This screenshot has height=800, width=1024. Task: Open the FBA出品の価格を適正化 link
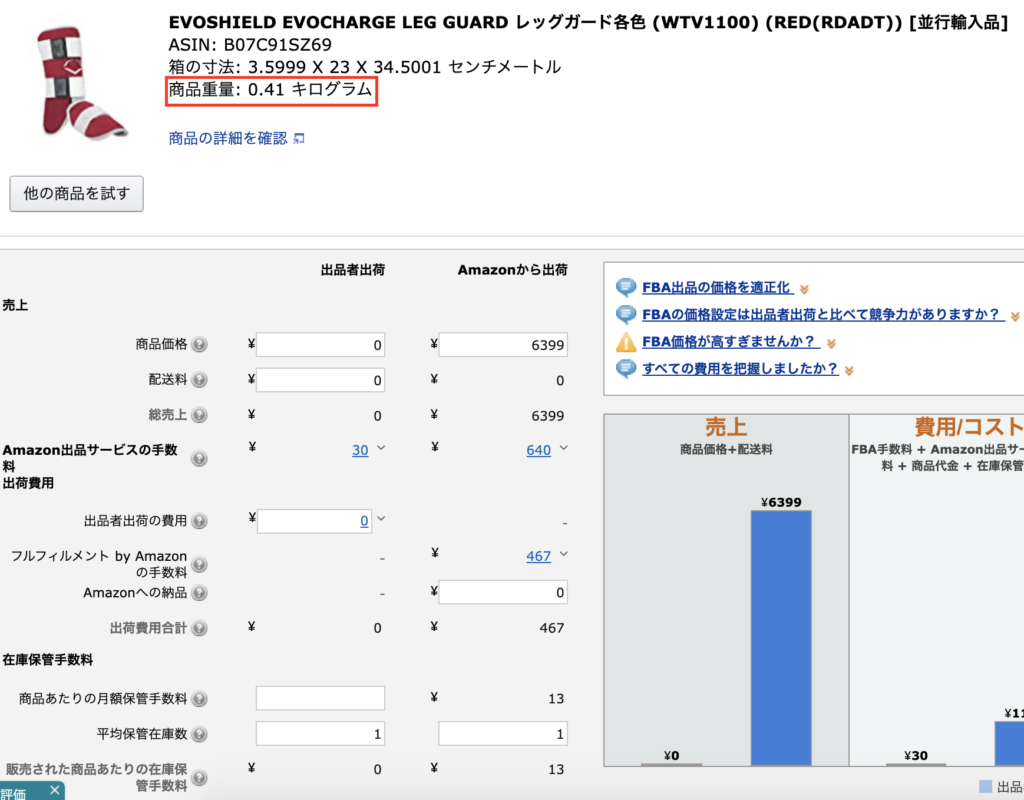tap(717, 287)
